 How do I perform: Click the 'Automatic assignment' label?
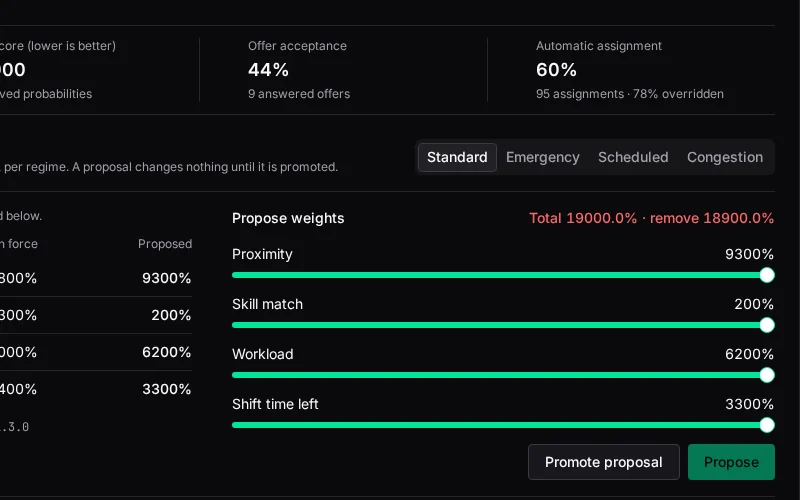click(x=598, y=46)
